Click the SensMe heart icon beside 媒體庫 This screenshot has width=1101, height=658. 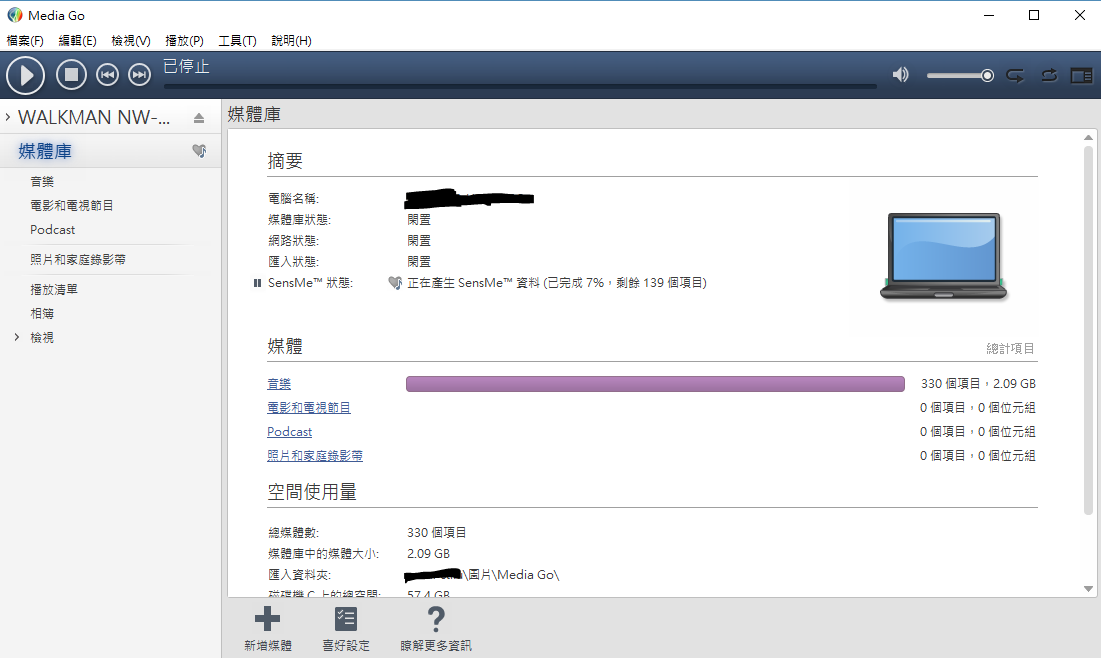(199, 150)
